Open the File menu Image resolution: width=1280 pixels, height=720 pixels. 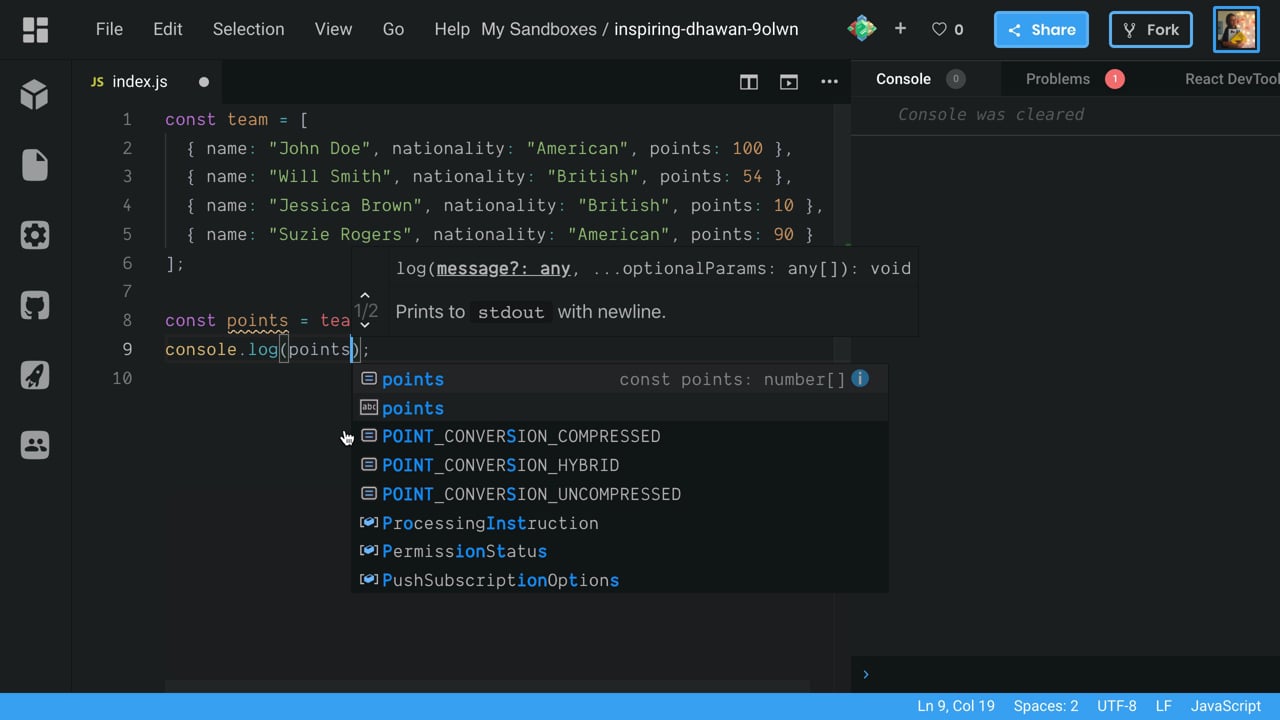(x=109, y=29)
